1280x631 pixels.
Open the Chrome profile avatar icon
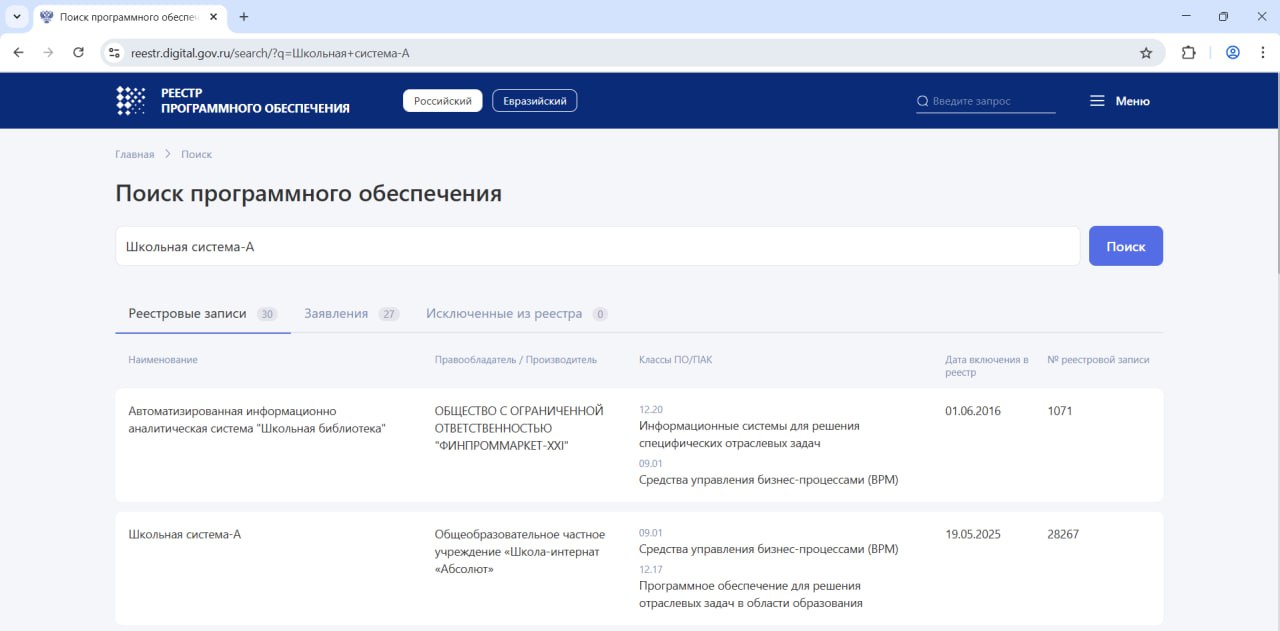tap(1232, 53)
